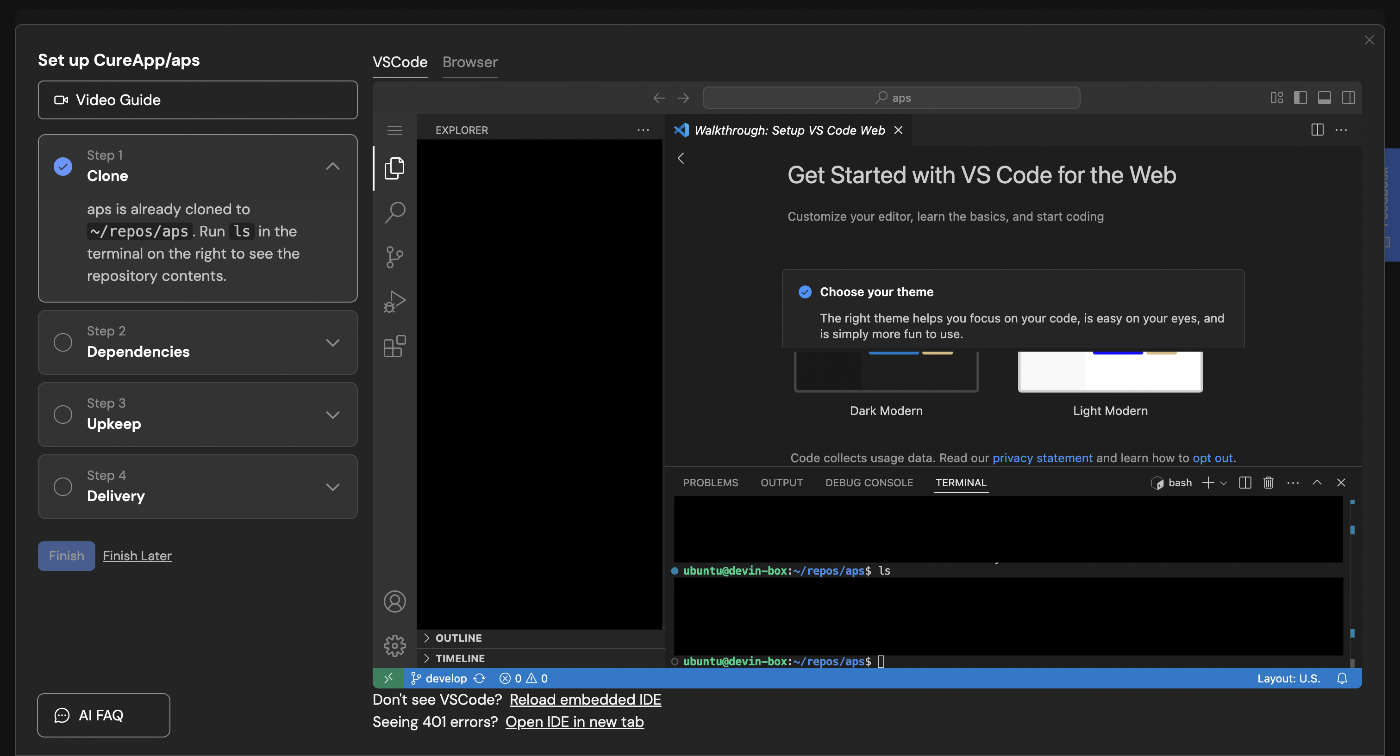The height and width of the screenshot is (756, 1400).
Task: Select the TERMINAL panel tab
Action: (x=961, y=482)
